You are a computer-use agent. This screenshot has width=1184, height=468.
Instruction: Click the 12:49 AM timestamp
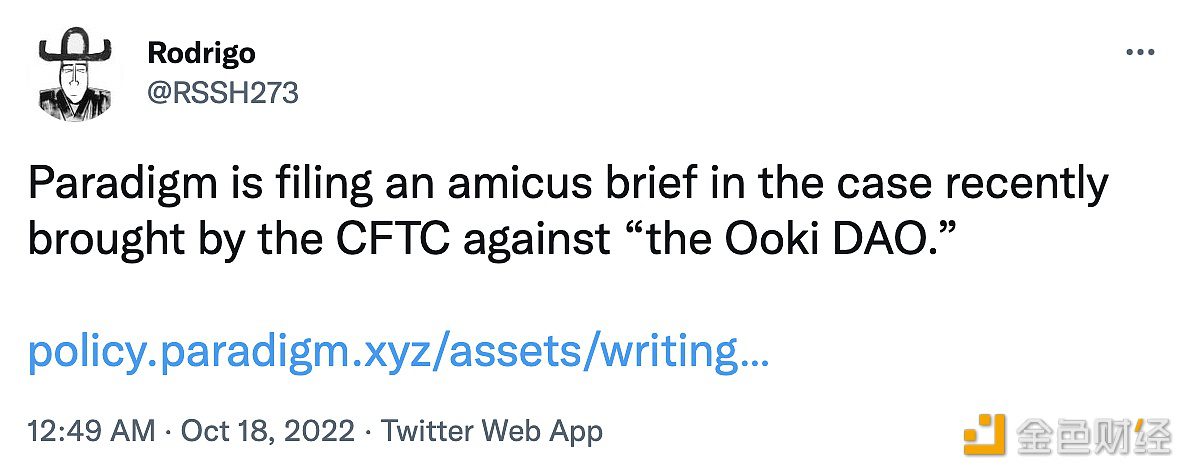91,432
